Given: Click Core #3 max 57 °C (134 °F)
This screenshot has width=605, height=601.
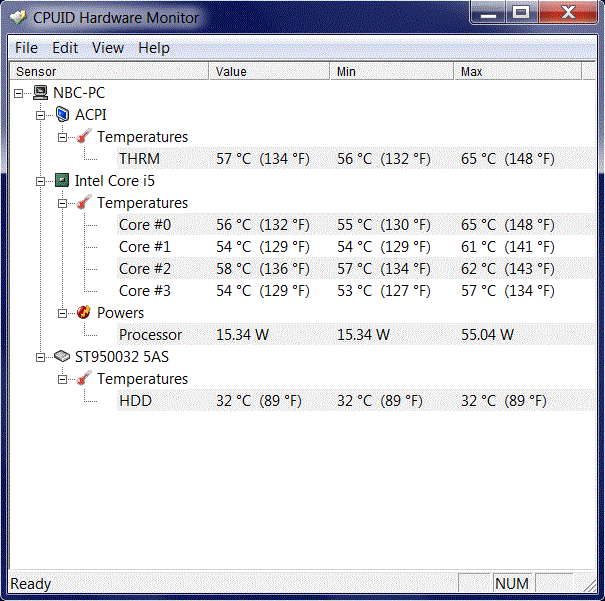Looking at the screenshot, I should 507,290.
